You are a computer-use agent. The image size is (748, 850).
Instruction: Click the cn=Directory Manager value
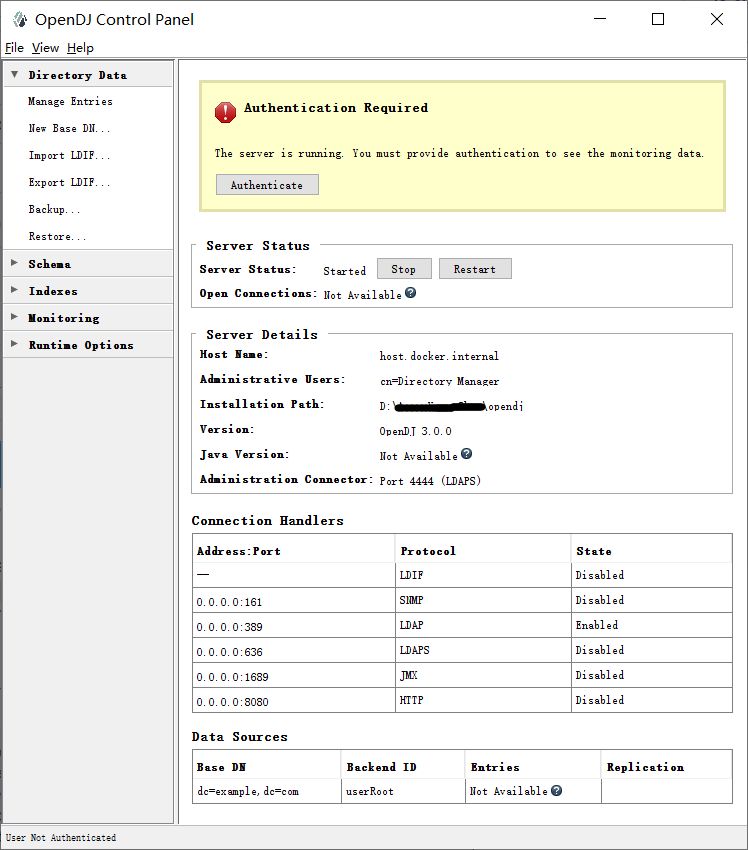click(440, 381)
